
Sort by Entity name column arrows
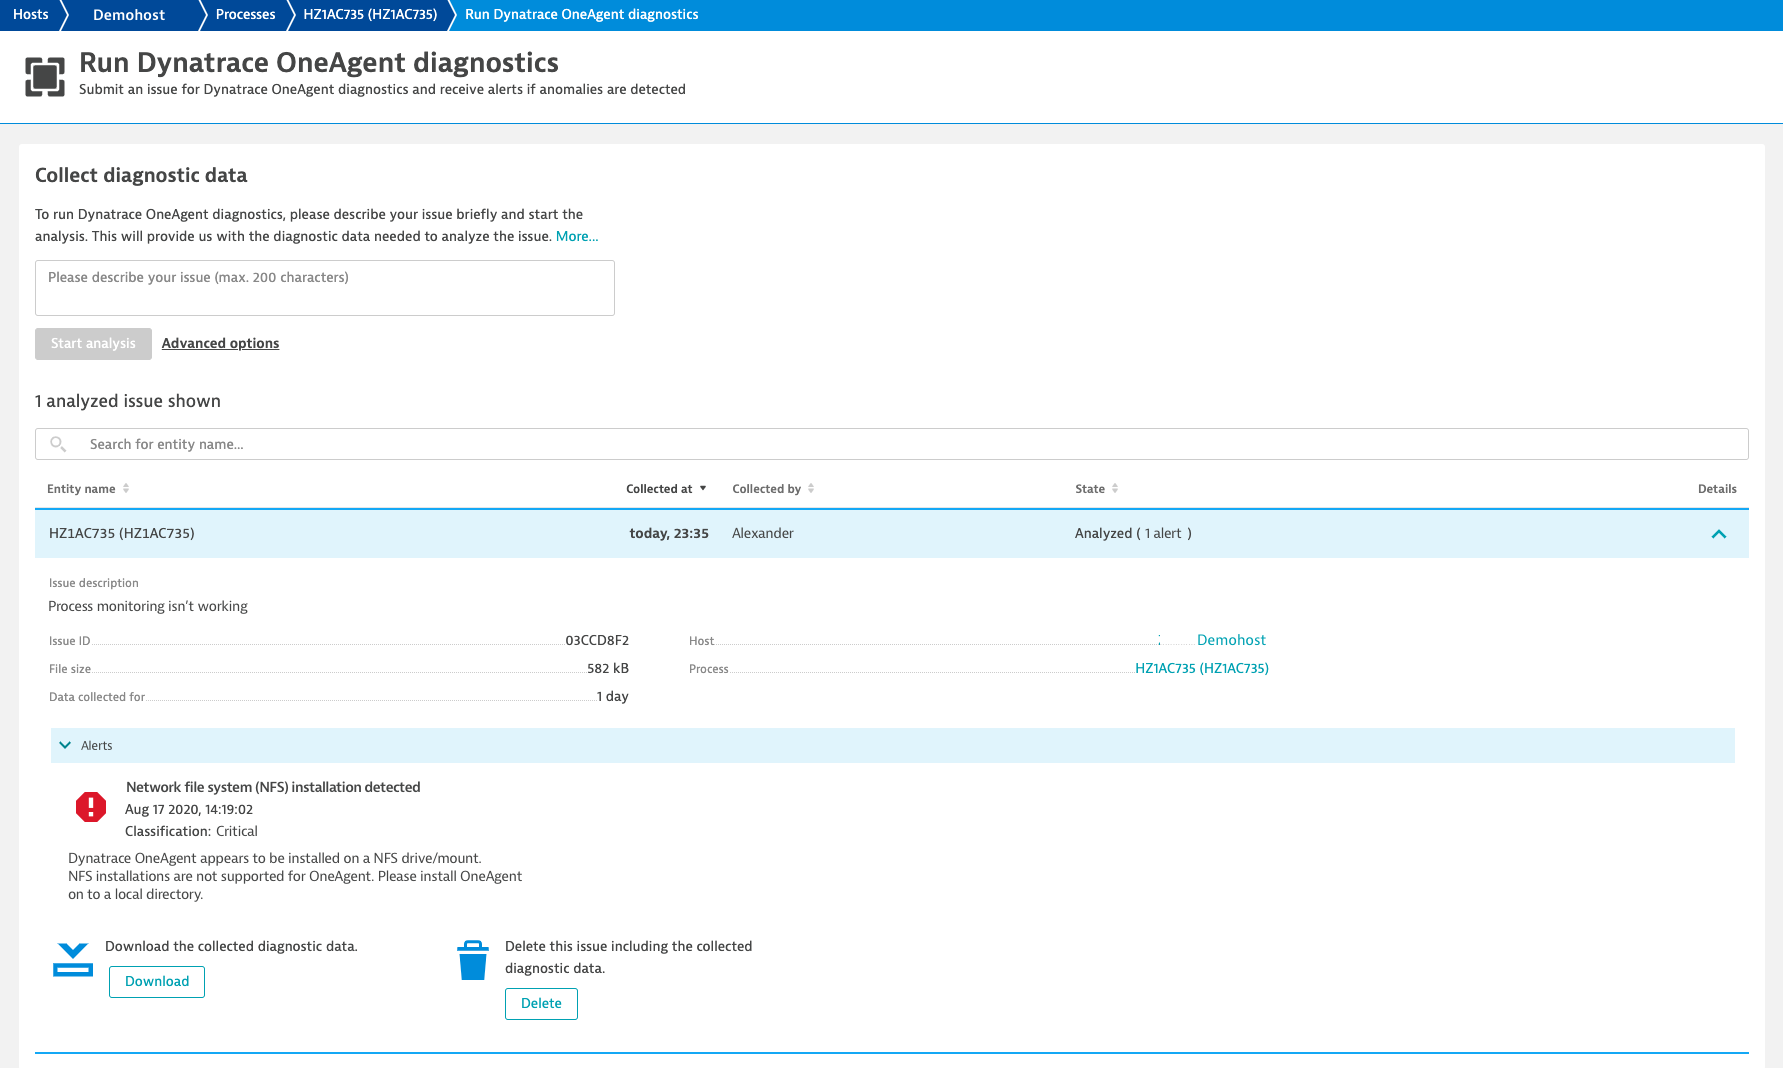[x=126, y=489]
